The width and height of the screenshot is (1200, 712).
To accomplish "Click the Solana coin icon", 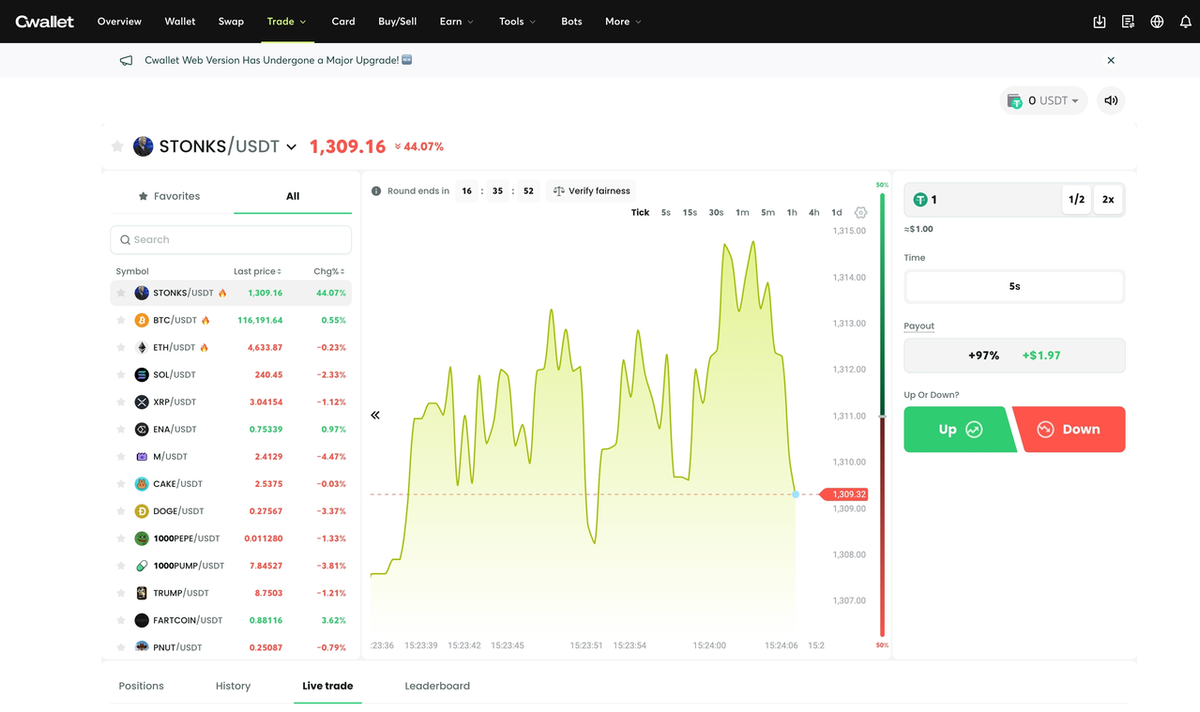I will pos(142,375).
